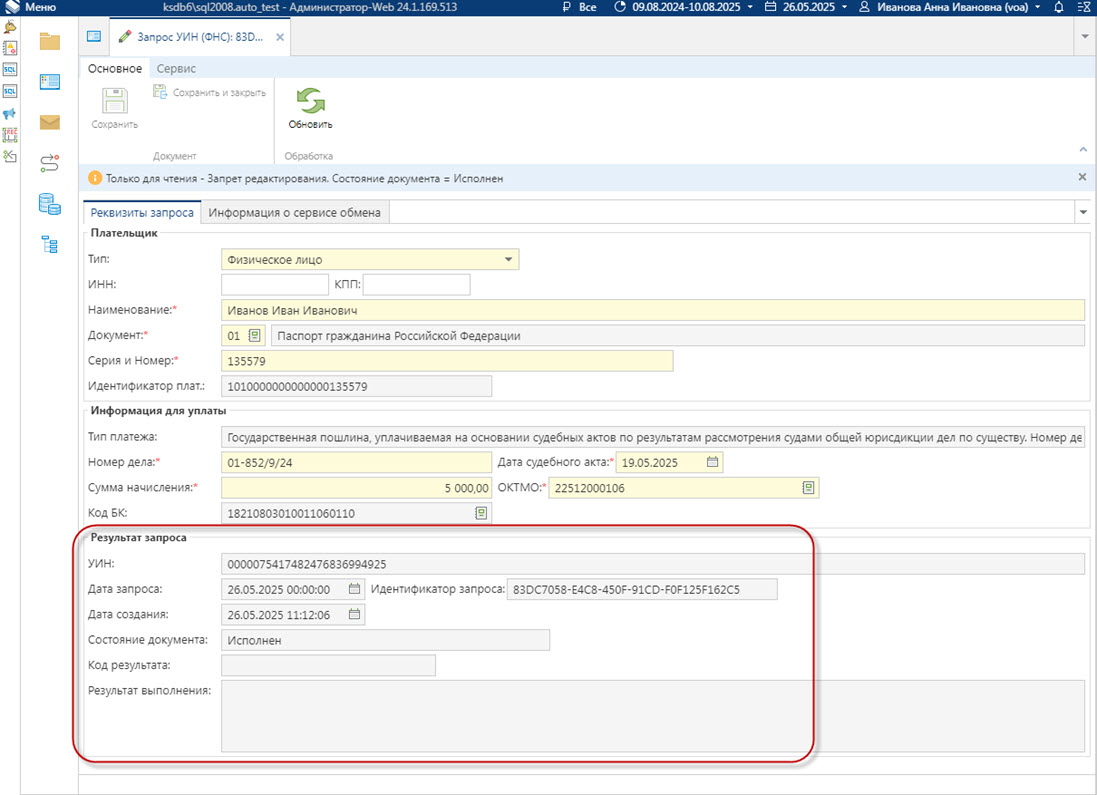Click the Сумма начисления field

point(356,488)
